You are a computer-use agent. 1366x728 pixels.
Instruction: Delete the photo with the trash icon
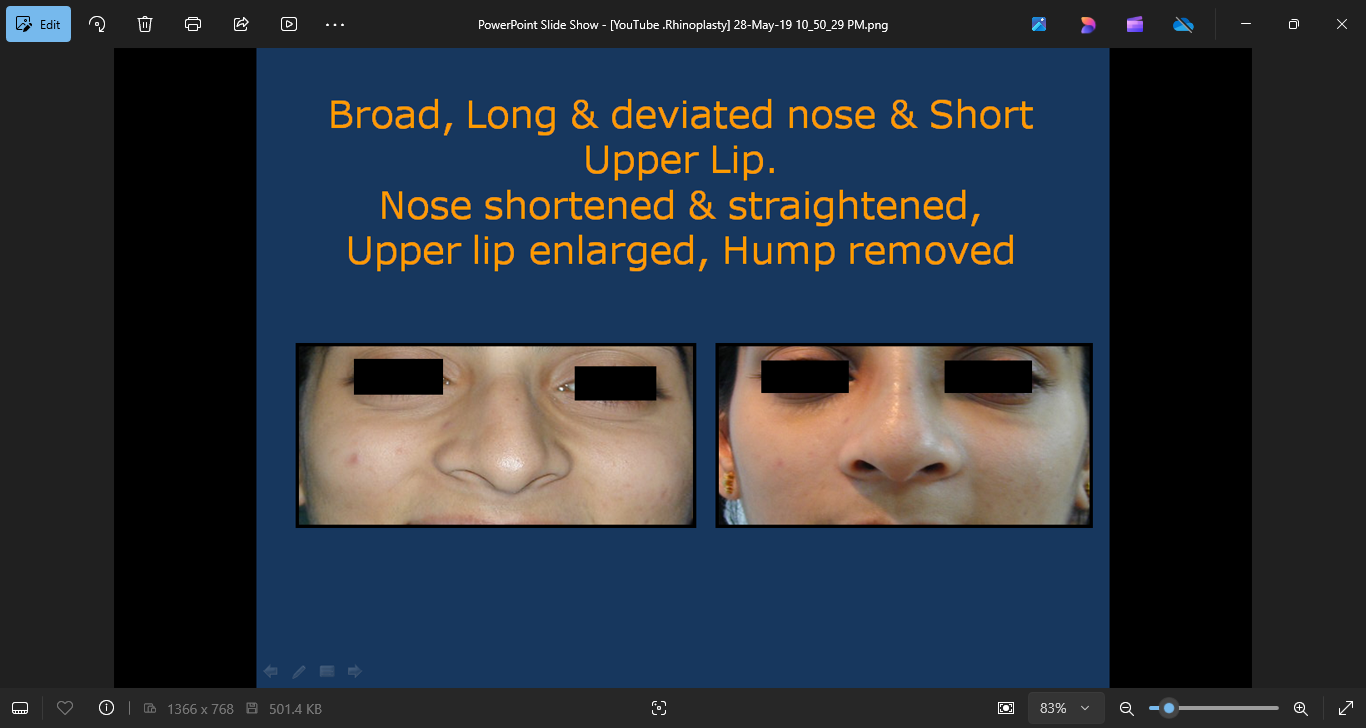tap(145, 24)
